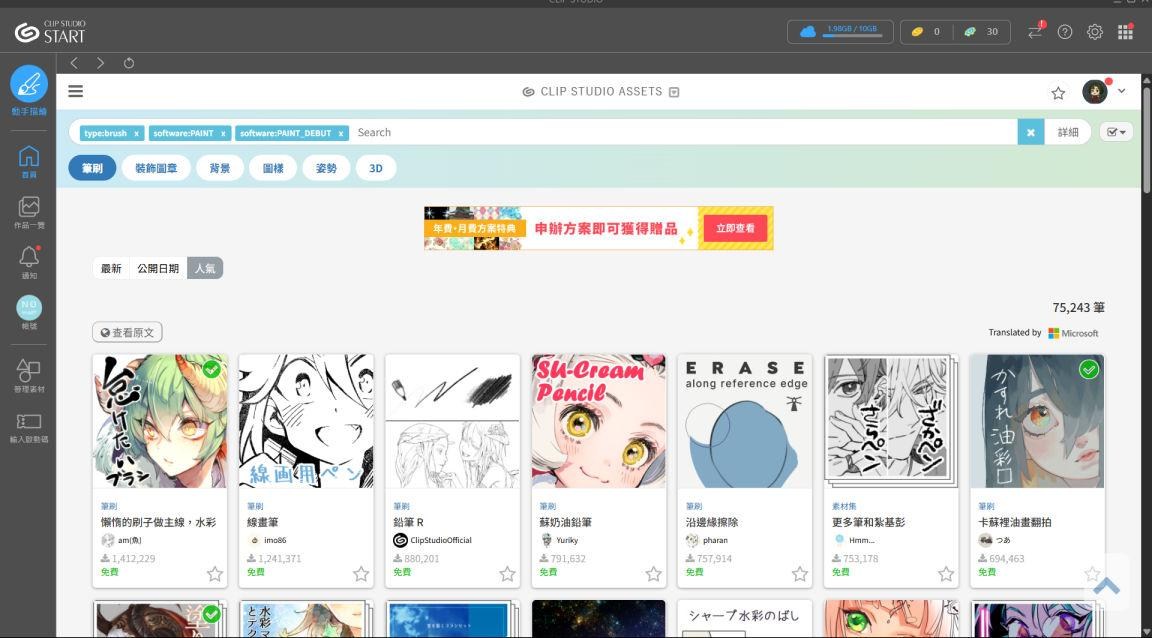Open the 鉛筆 R asset title
Image resolution: width=1152 pixels, height=638 pixels.
(x=408, y=523)
